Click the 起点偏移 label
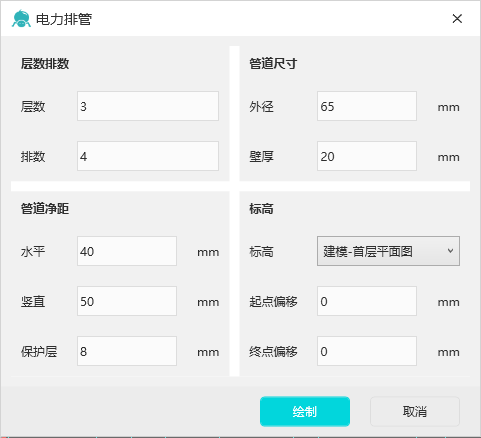Image resolution: width=481 pixels, height=438 pixels. [x=273, y=302]
